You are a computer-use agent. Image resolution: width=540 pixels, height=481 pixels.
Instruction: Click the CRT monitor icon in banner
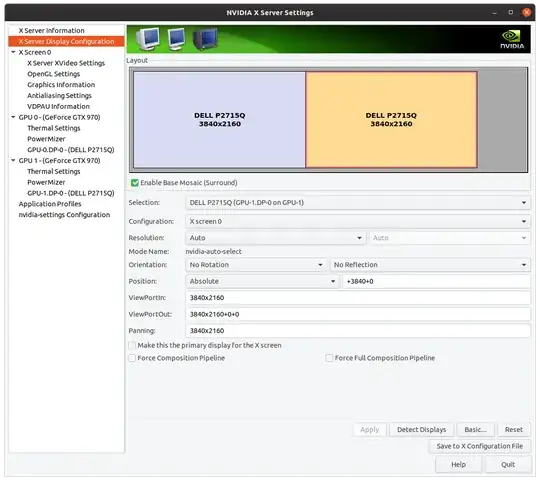point(148,39)
